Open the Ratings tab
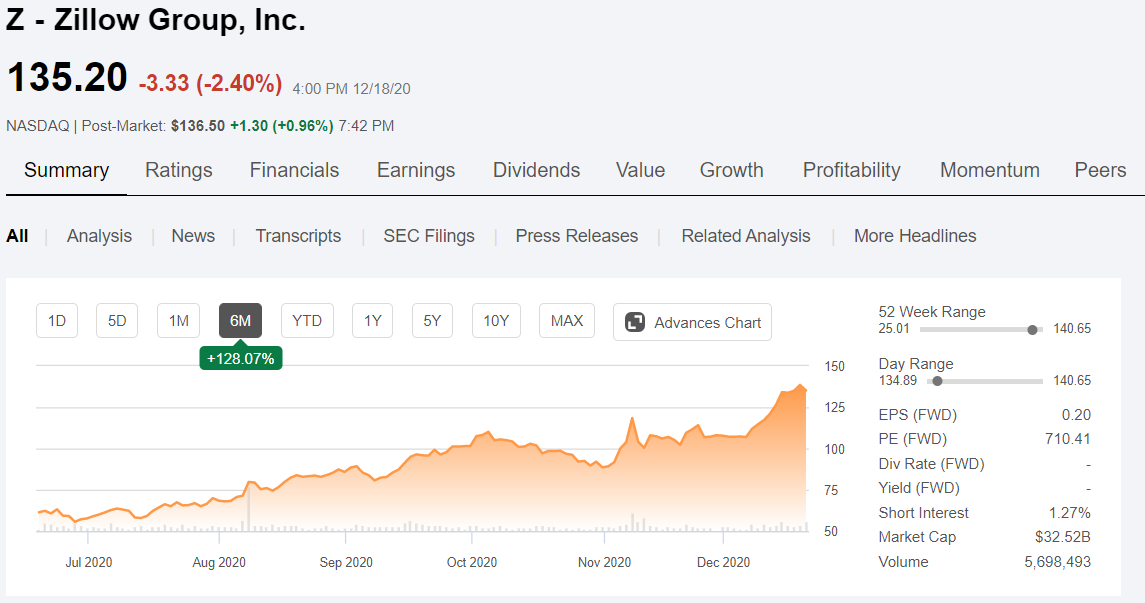This screenshot has height=603, width=1145. (x=179, y=170)
